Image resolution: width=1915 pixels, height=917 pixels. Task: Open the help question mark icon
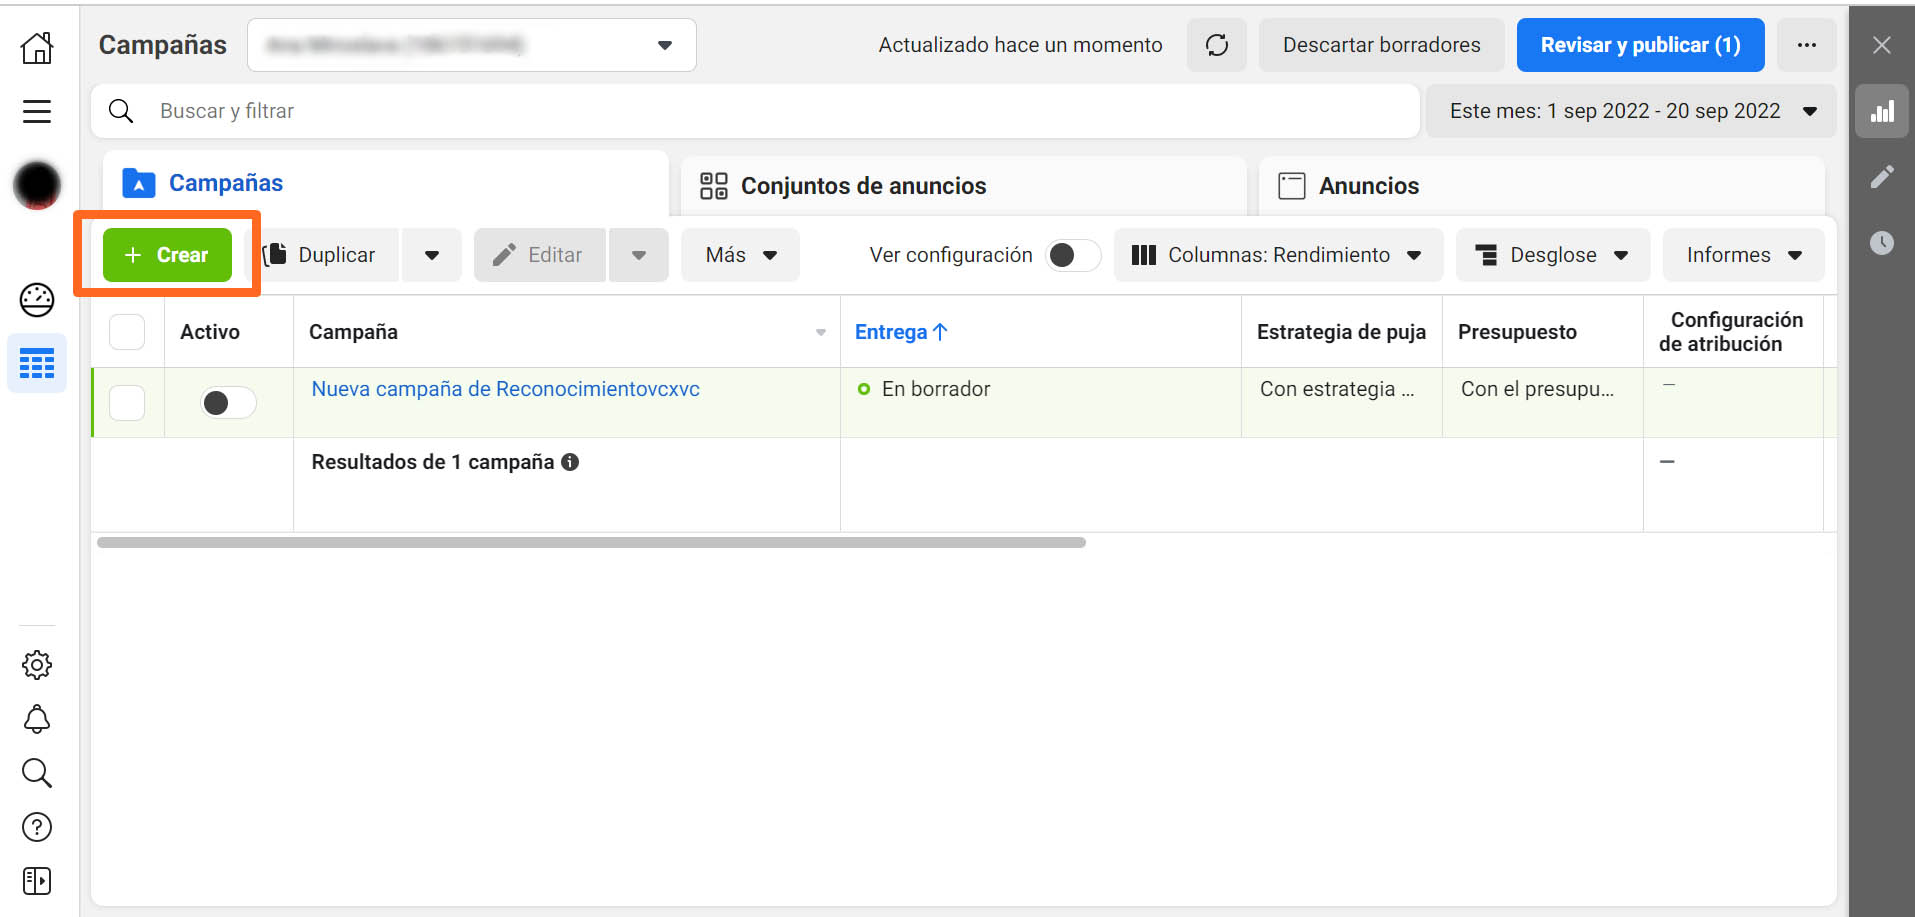37,827
